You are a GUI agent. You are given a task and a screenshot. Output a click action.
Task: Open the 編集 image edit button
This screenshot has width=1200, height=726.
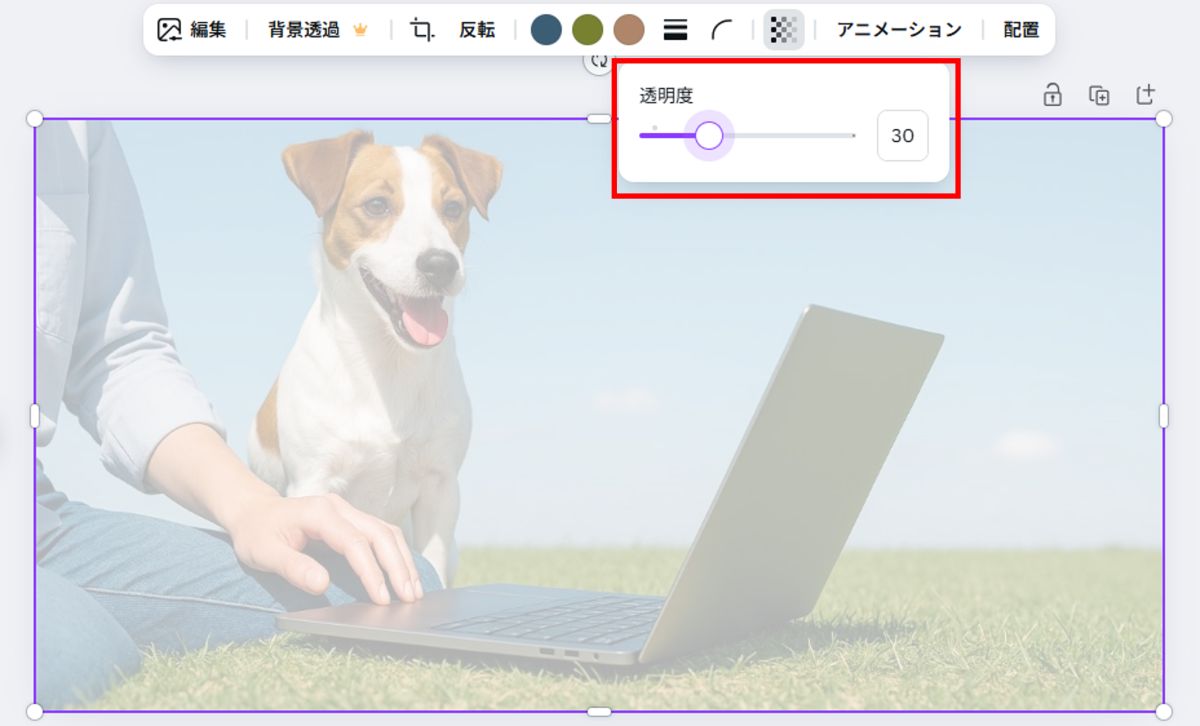(x=192, y=30)
